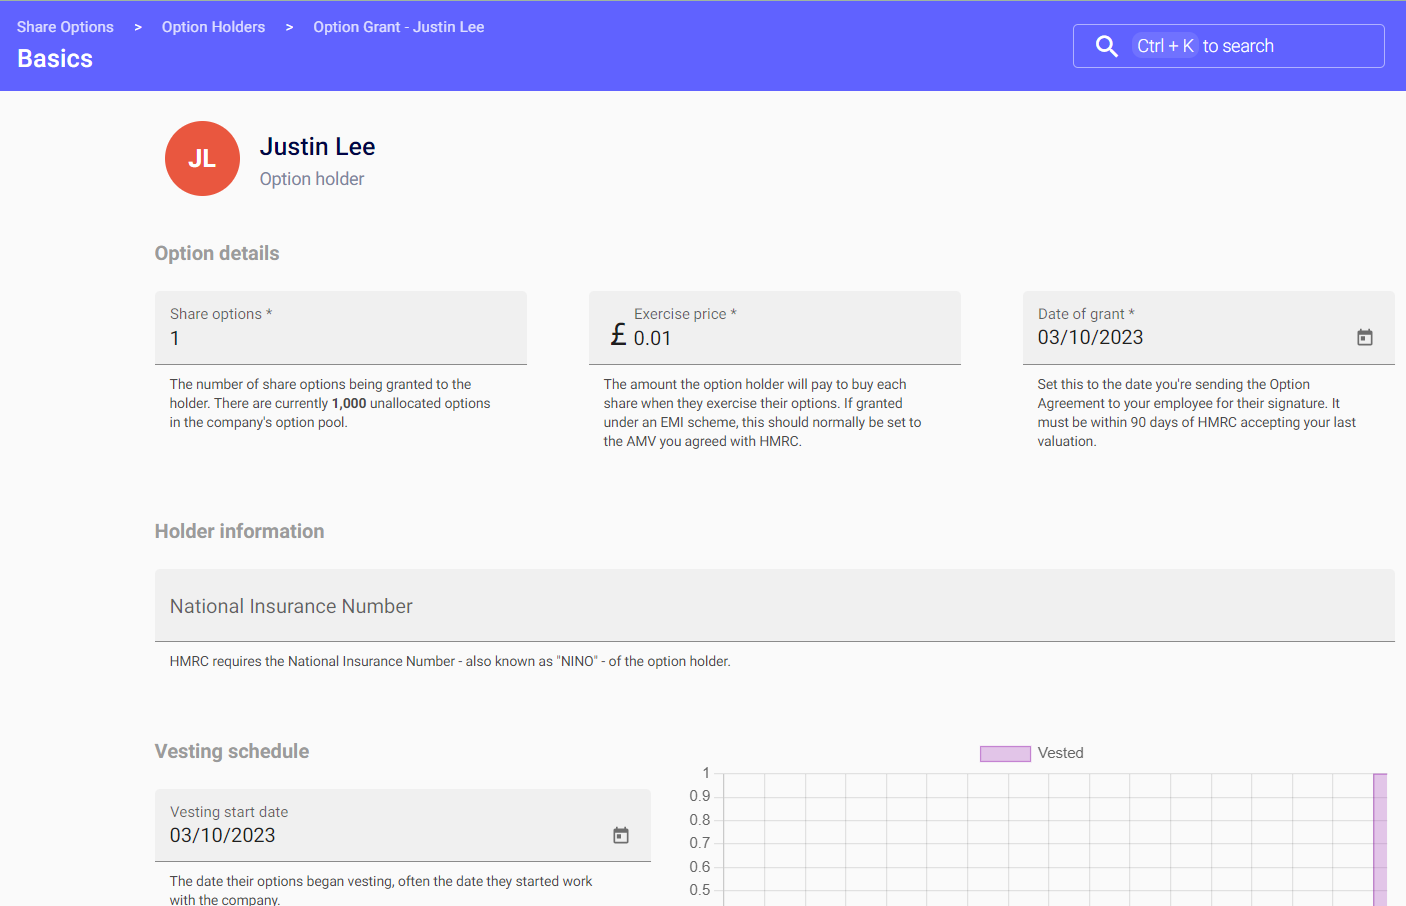
Task: Click the Vesting start date text
Action: click(222, 835)
